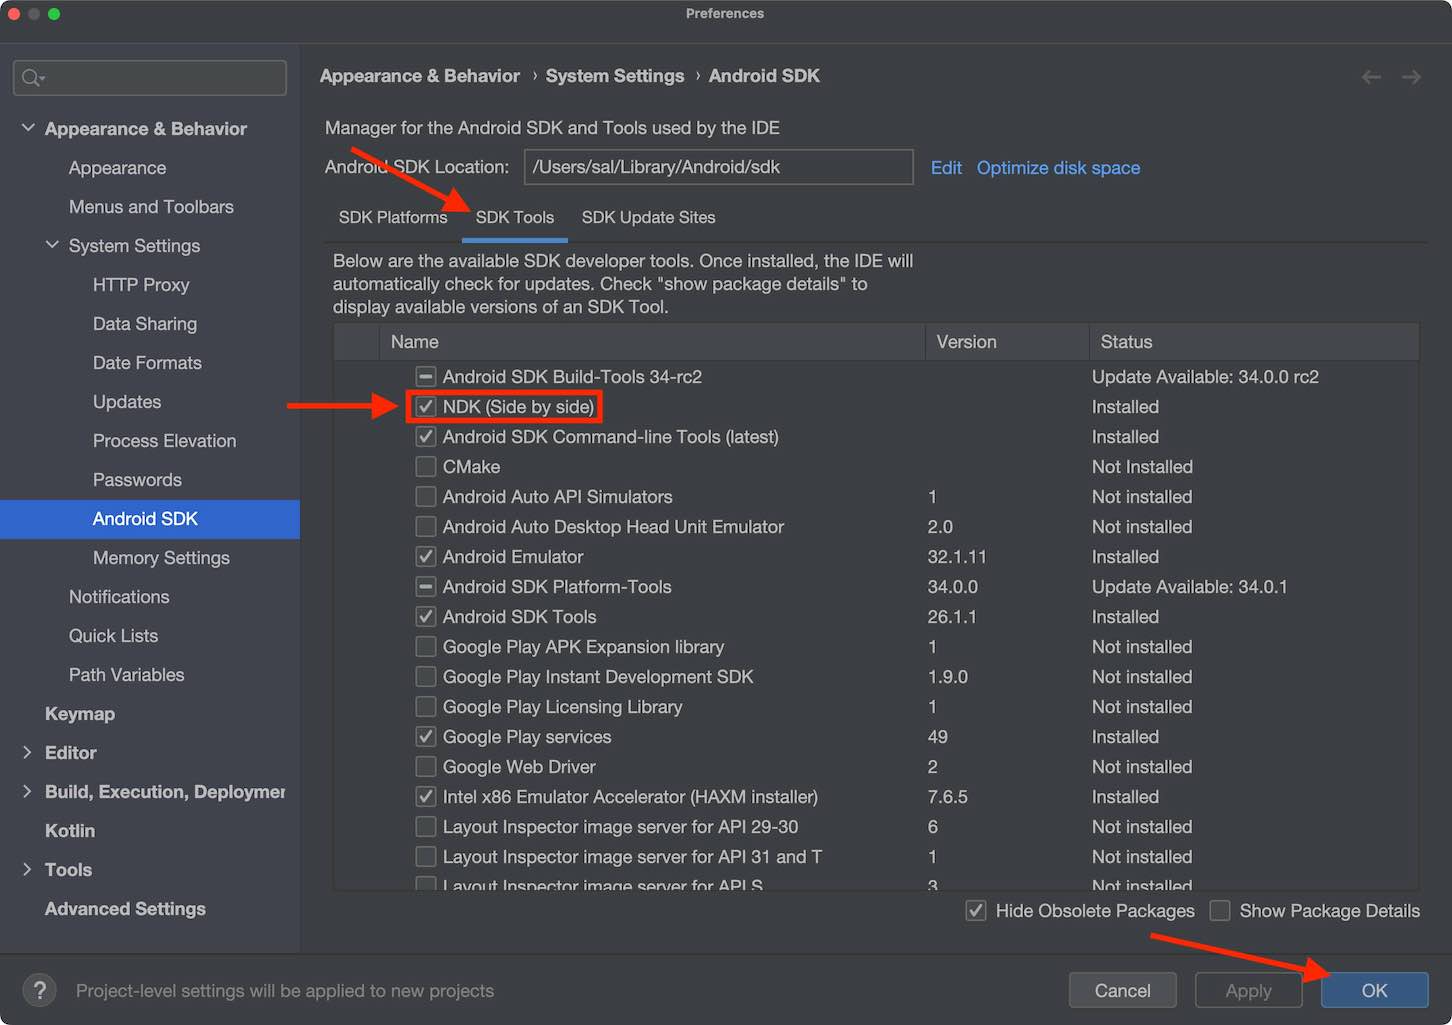The height and width of the screenshot is (1025, 1452).
Task: Open the SDK Update Sites tab
Action: pos(648,217)
